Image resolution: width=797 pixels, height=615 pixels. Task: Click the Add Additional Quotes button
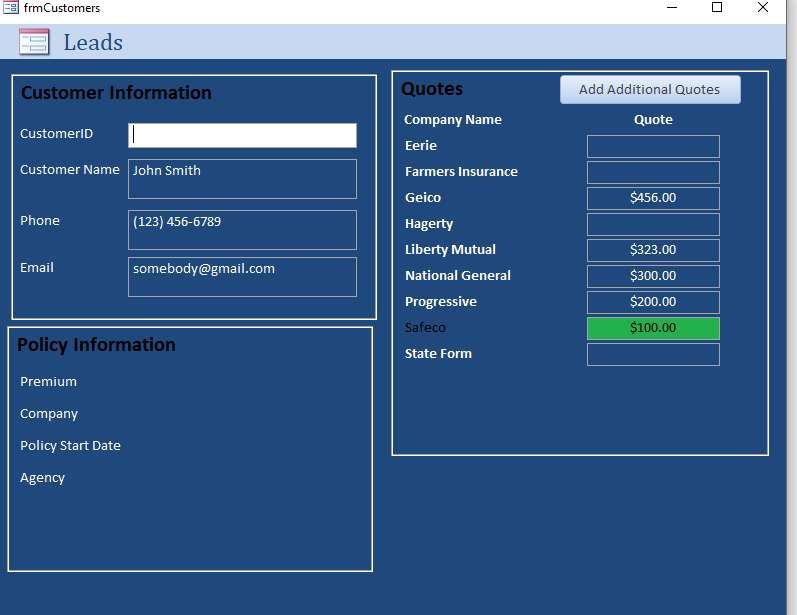(650, 89)
